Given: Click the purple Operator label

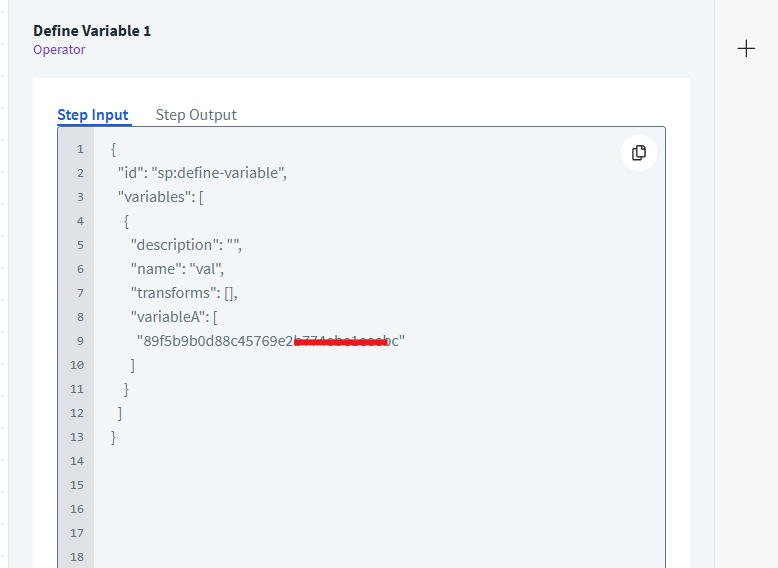Looking at the screenshot, I should (59, 50).
